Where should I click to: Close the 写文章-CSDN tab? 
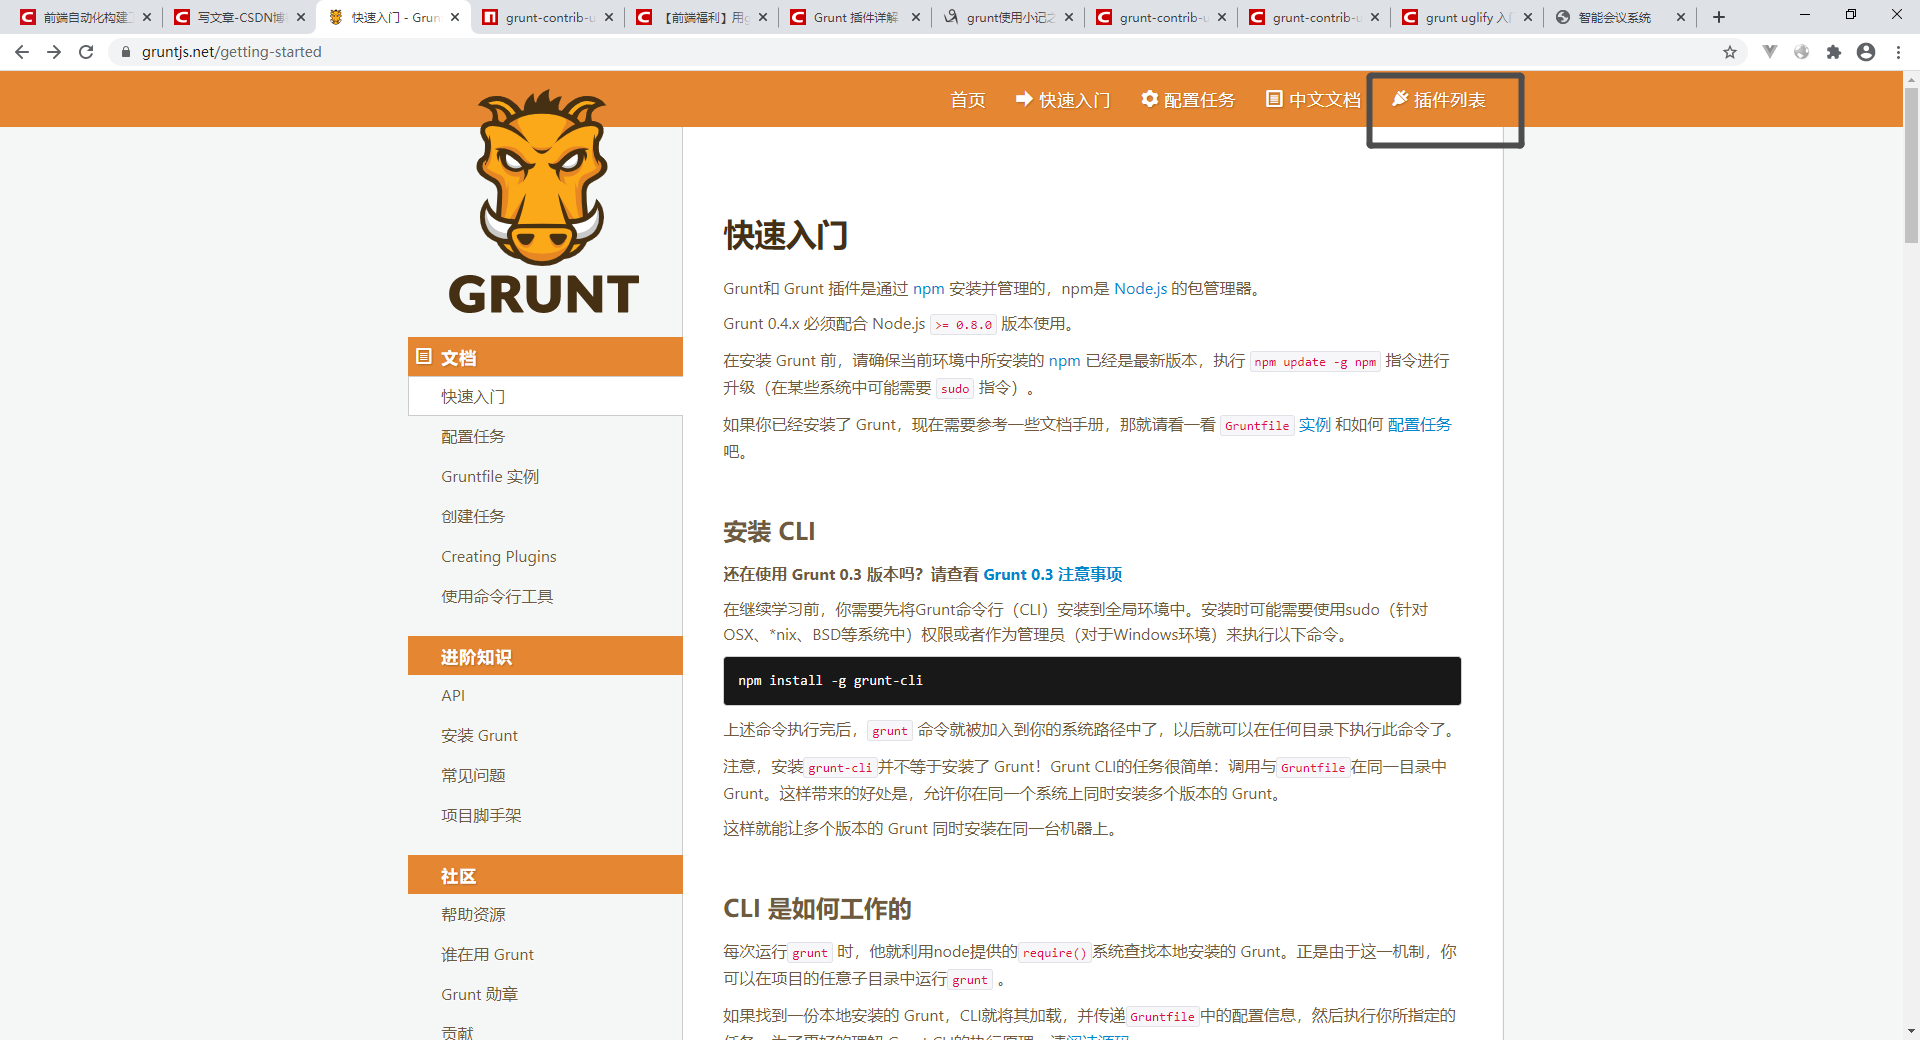[301, 17]
